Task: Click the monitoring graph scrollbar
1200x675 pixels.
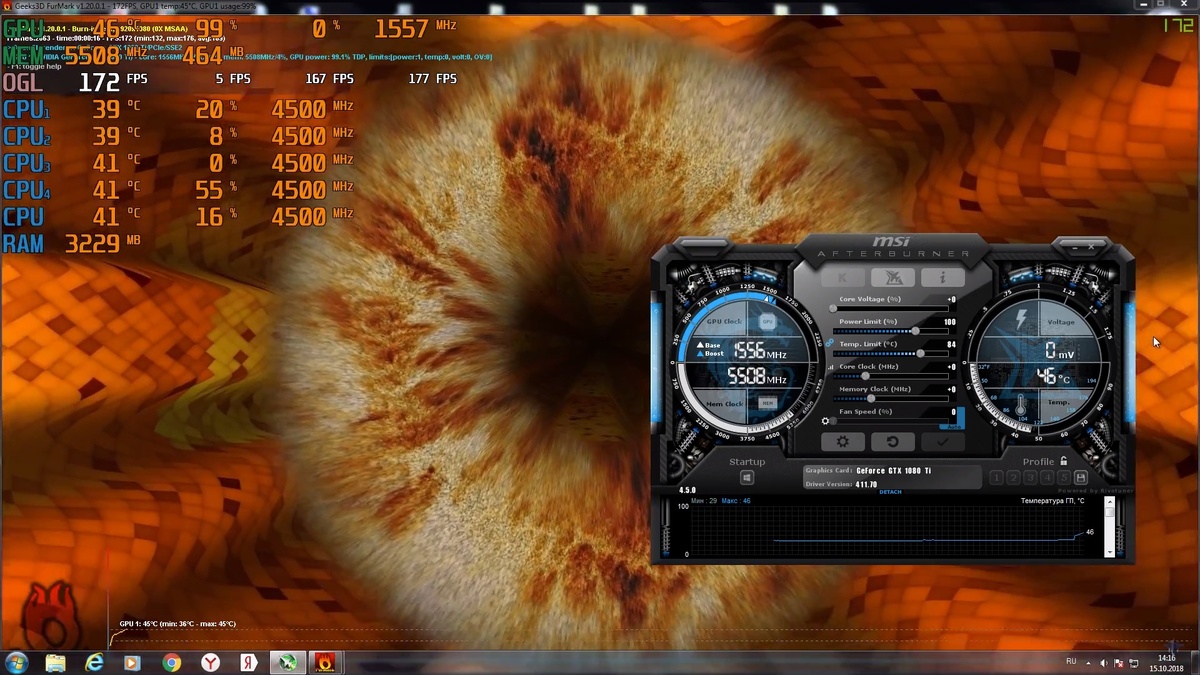Action: click(x=1109, y=526)
